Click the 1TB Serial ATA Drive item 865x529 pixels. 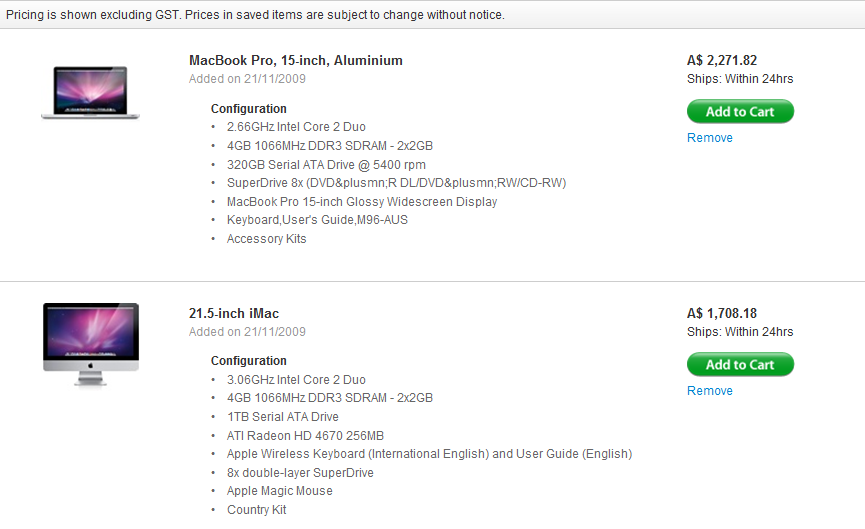282,417
